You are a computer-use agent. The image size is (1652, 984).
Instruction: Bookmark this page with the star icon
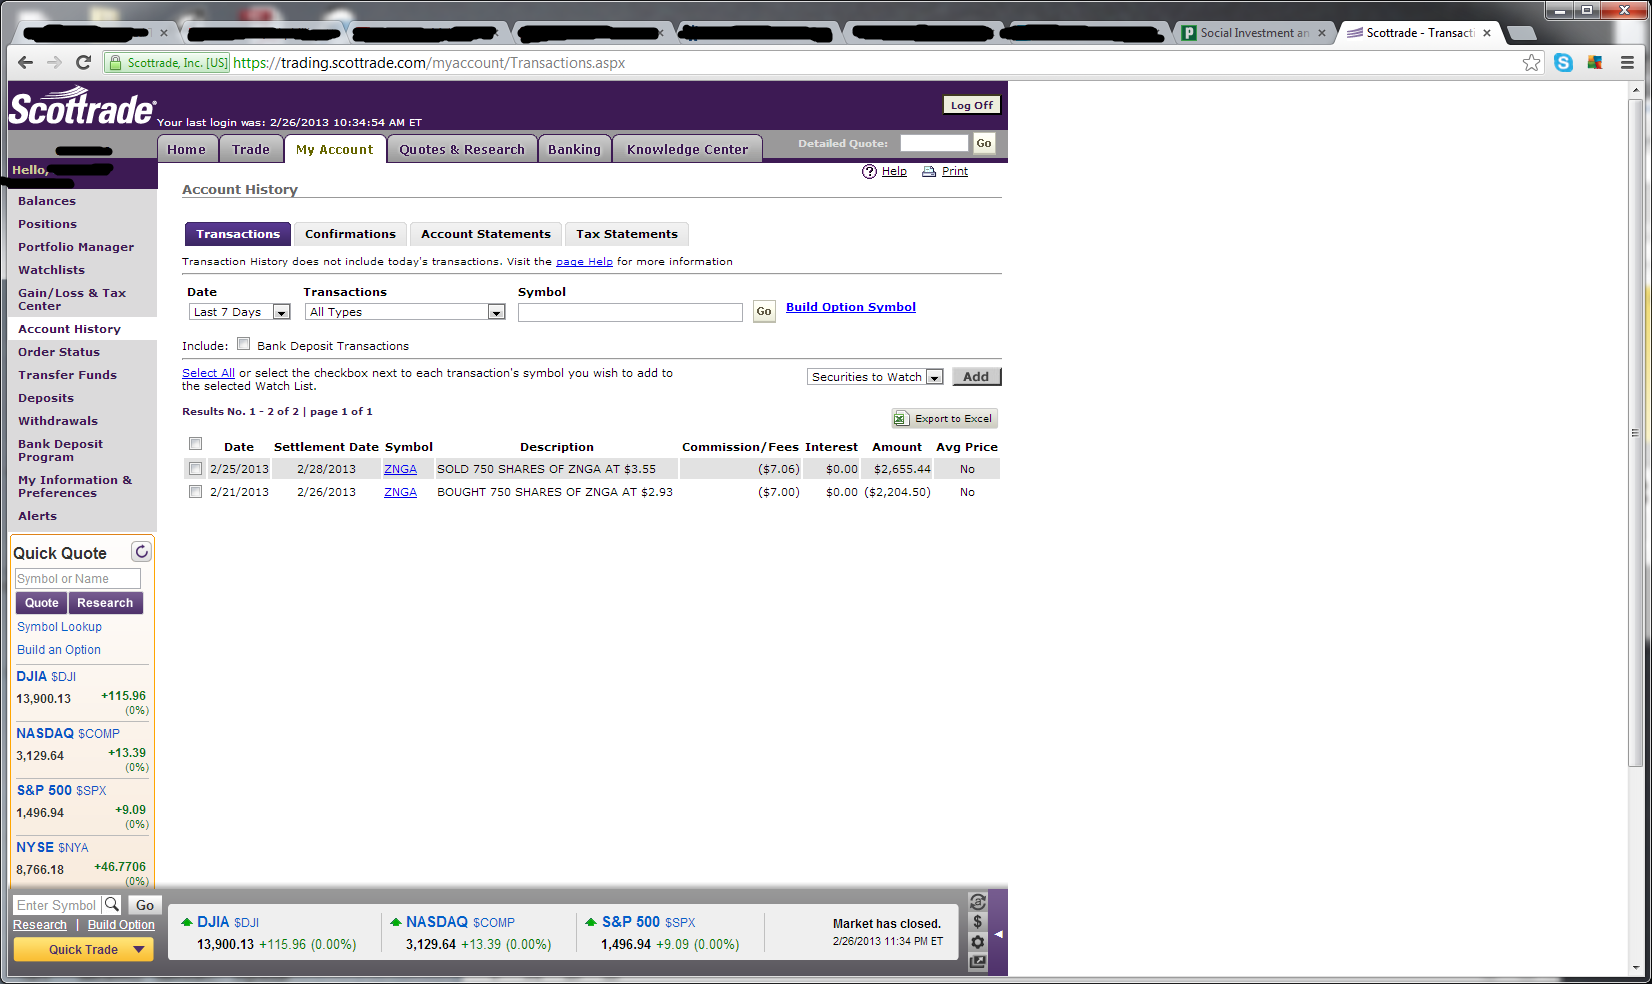tap(1531, 63)
